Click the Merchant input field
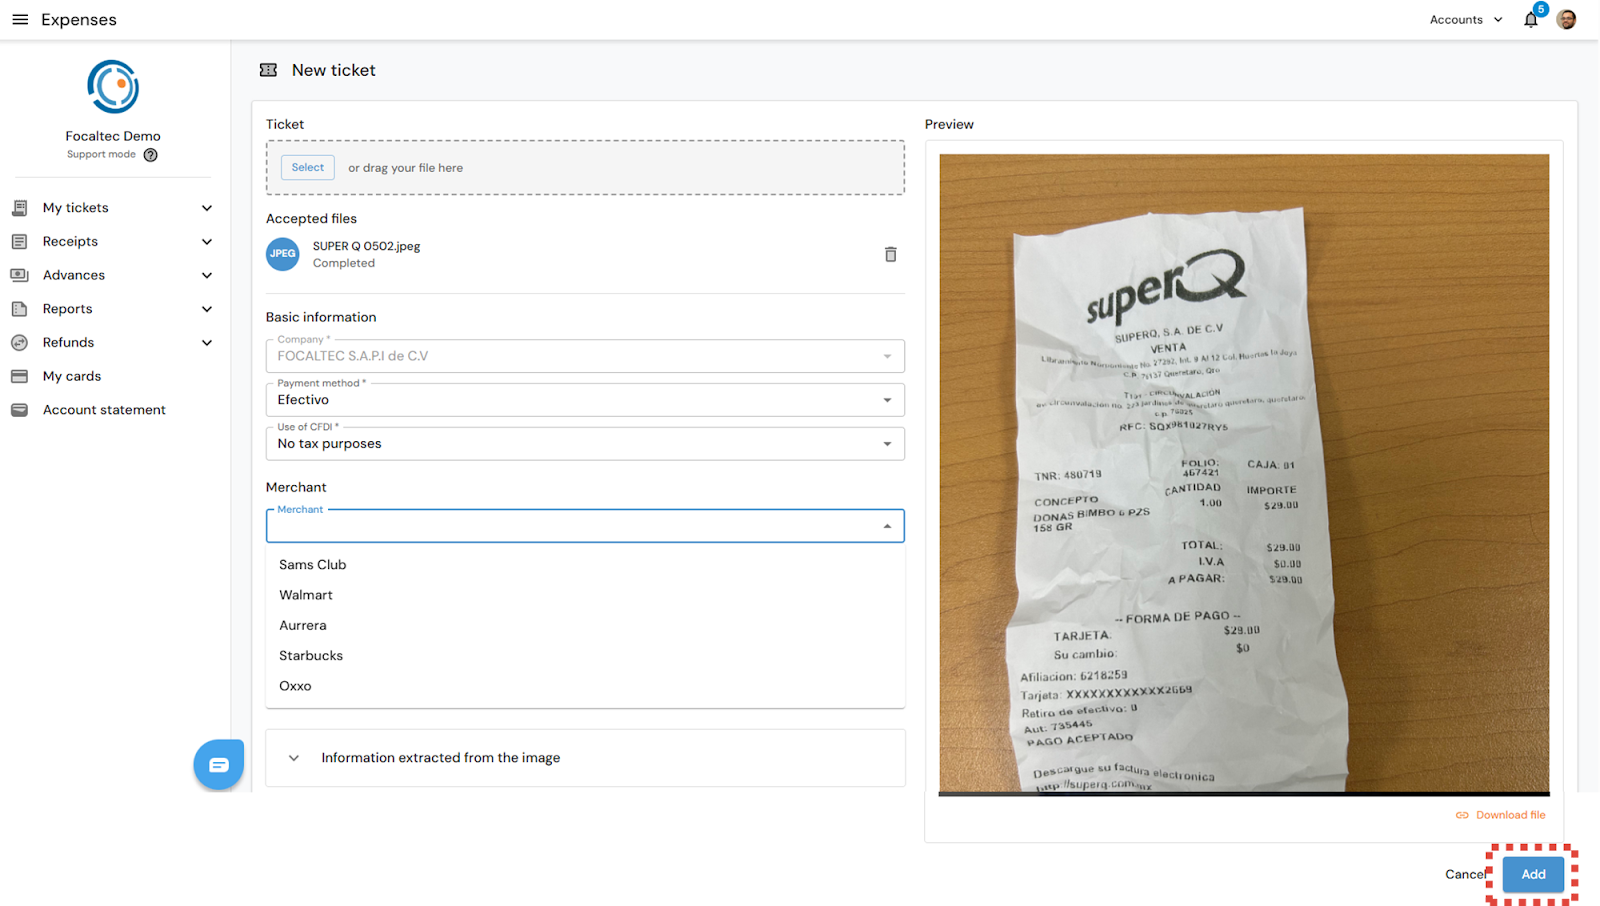Image resolution: width=1600 pixels, height=906 pixels. [x=585, y=526]
